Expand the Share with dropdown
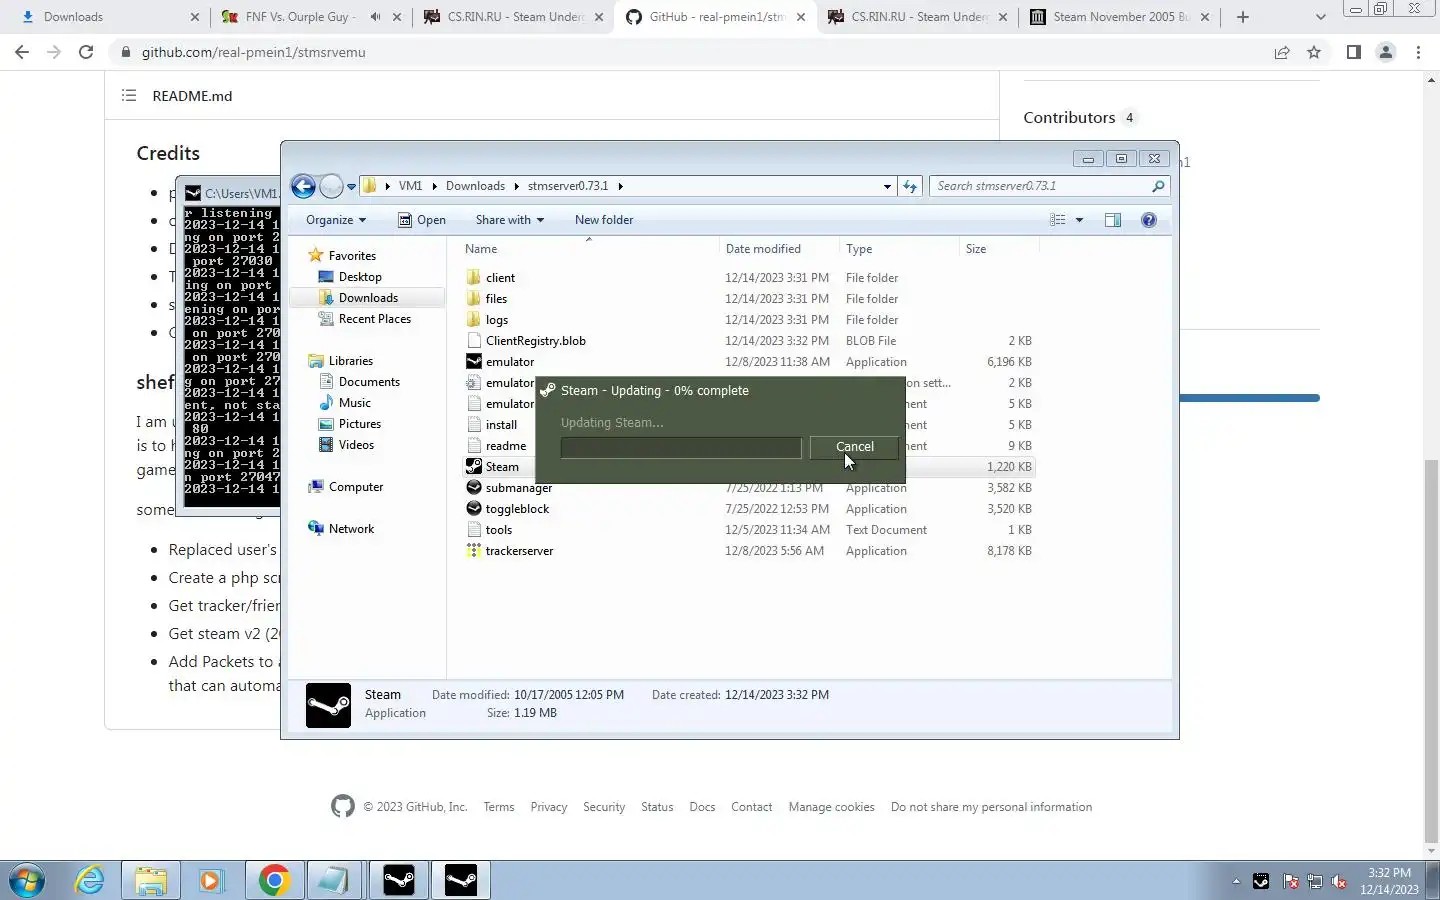The image size is (1440, 900). [510, 220]
